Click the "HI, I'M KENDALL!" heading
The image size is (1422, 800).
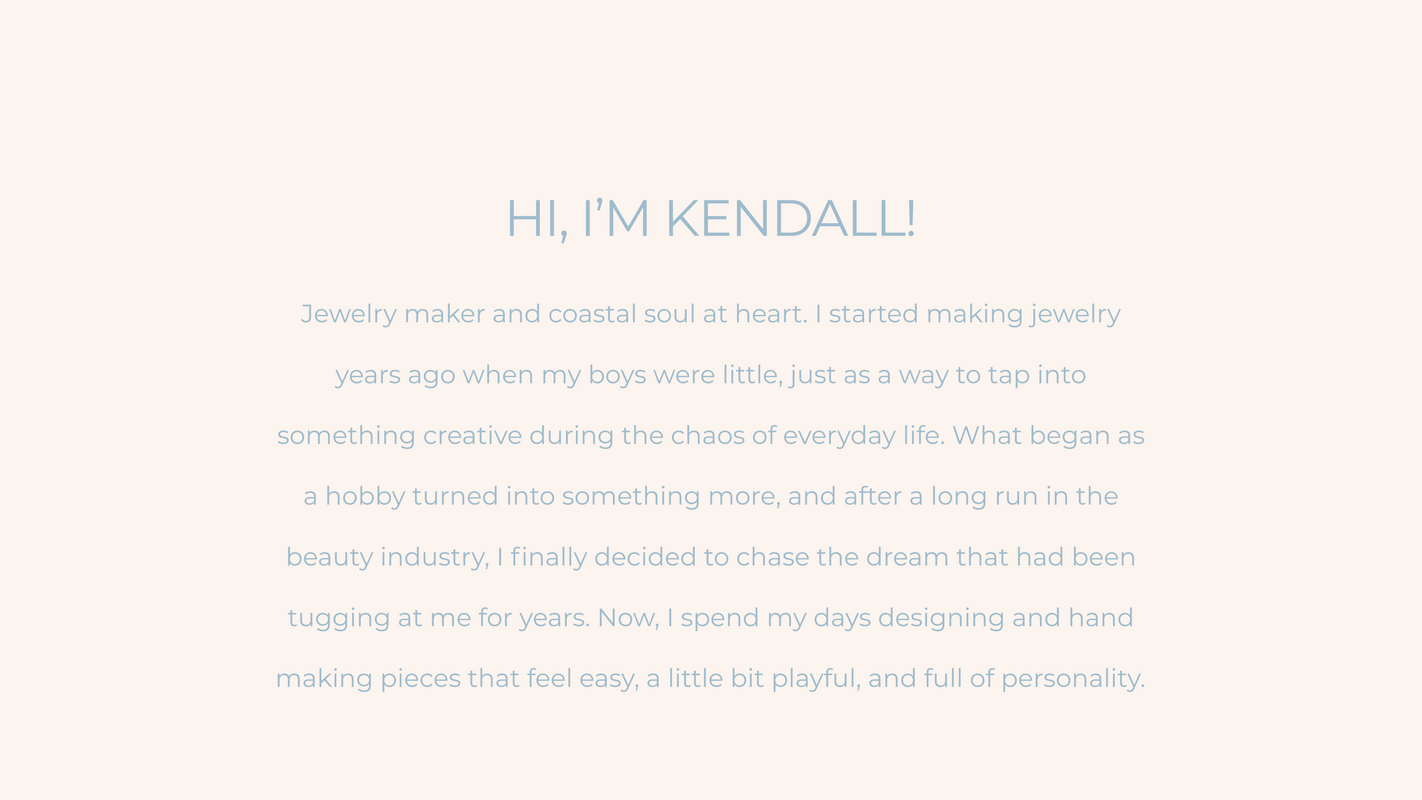(710, 218)
